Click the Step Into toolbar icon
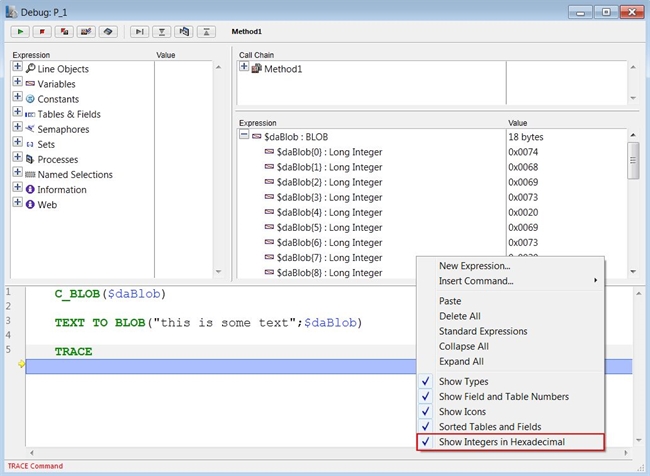The image size is (650, 476). click(x=162, y=32)
